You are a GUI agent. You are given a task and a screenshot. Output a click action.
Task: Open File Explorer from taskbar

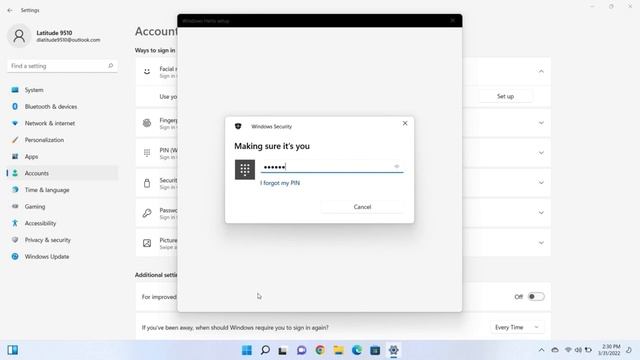click(x=338, y=350)
